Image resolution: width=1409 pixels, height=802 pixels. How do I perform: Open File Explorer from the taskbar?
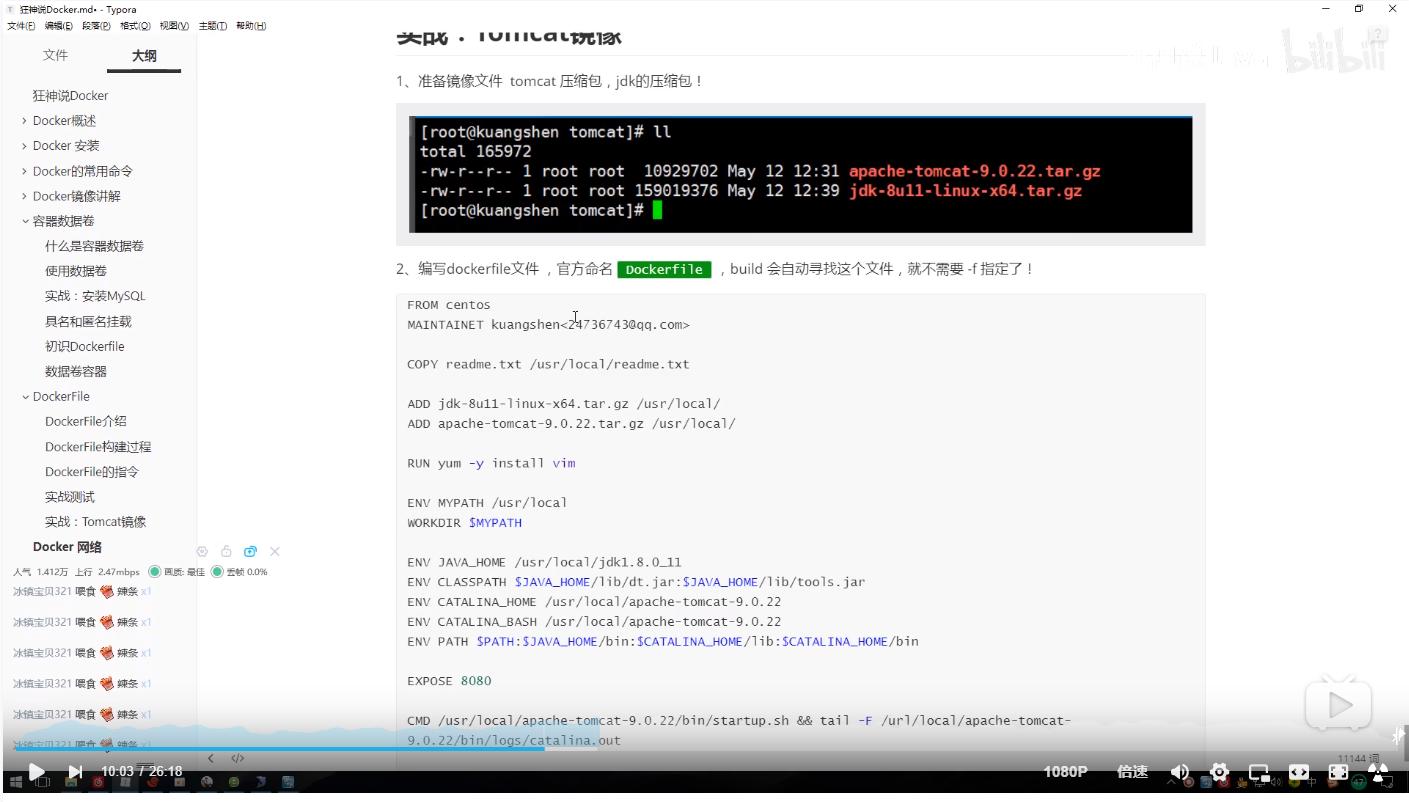pos(70,782)
